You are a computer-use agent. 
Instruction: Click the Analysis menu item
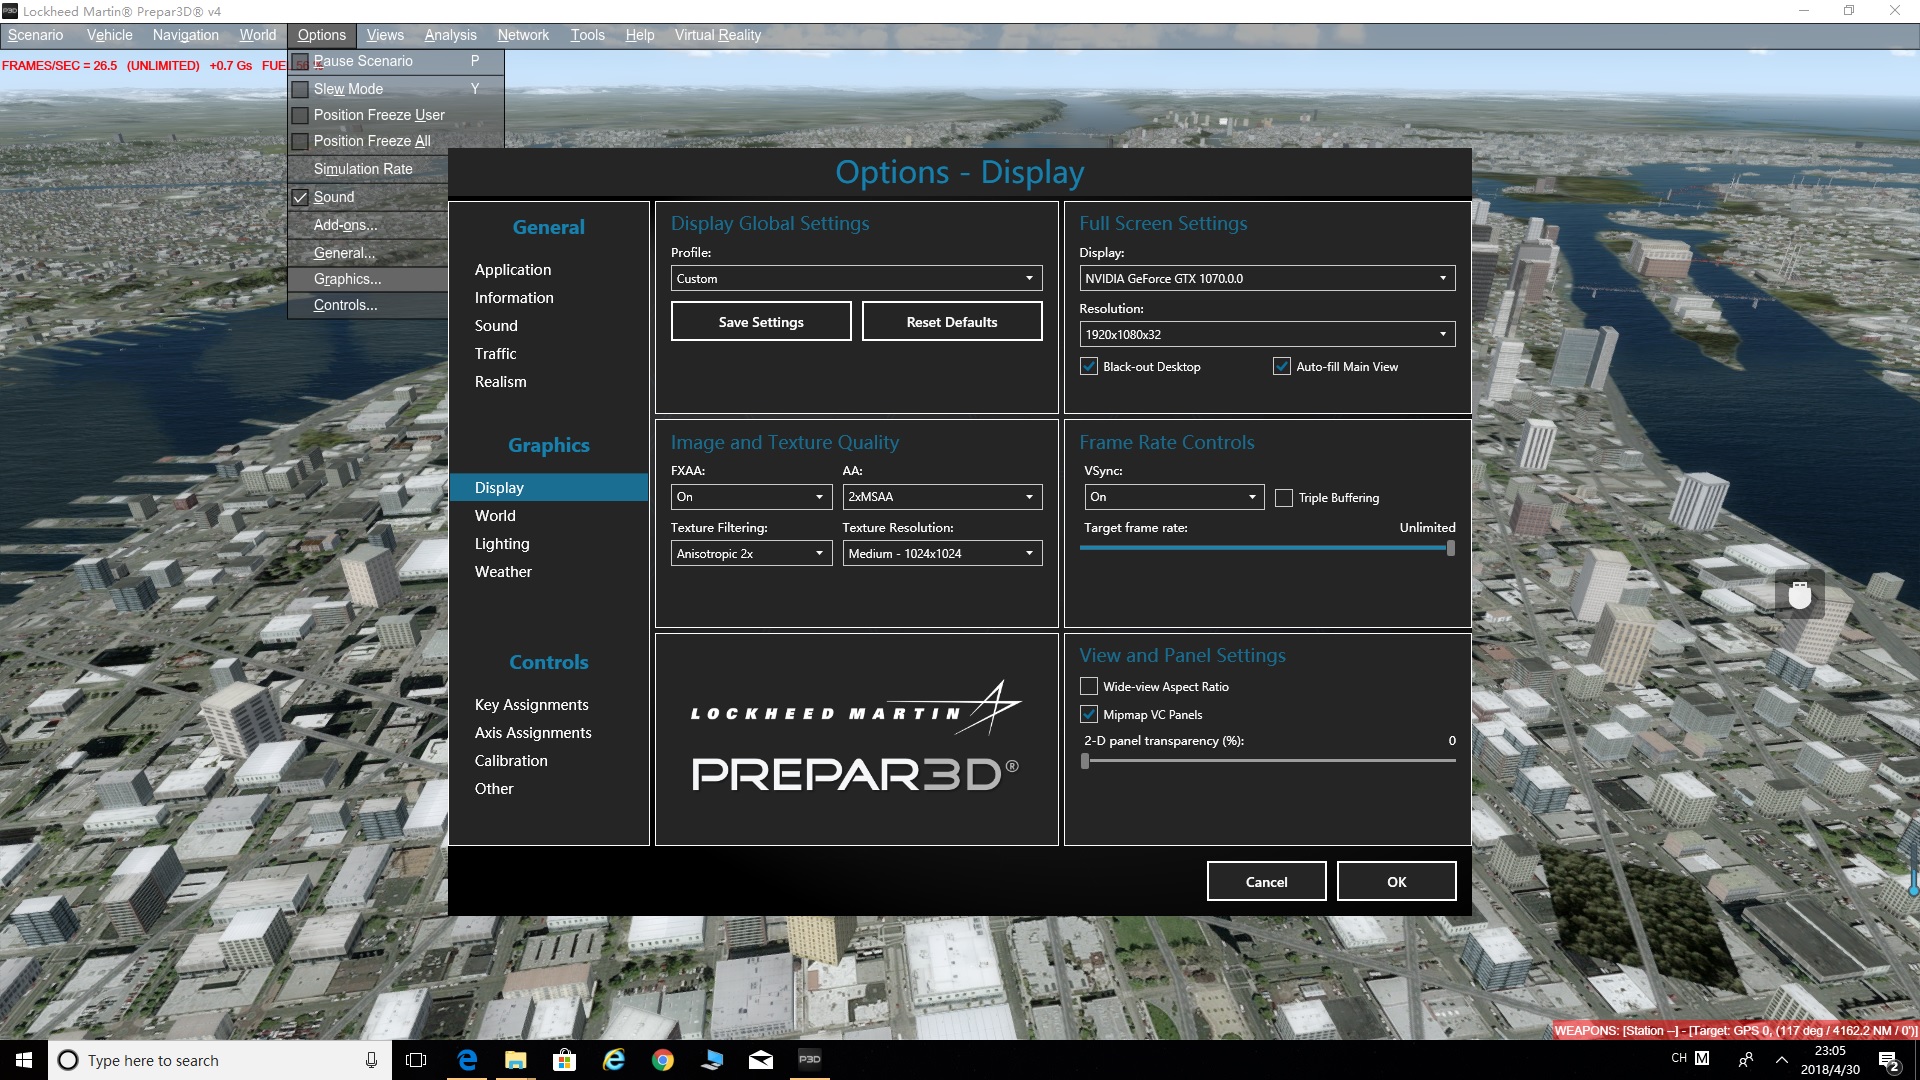point(450,36)
